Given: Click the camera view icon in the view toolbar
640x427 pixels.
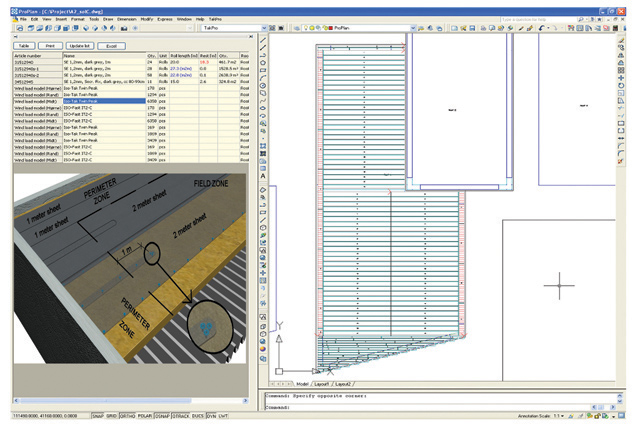Looking at the screenshot, I should click(x=124, y=28).
